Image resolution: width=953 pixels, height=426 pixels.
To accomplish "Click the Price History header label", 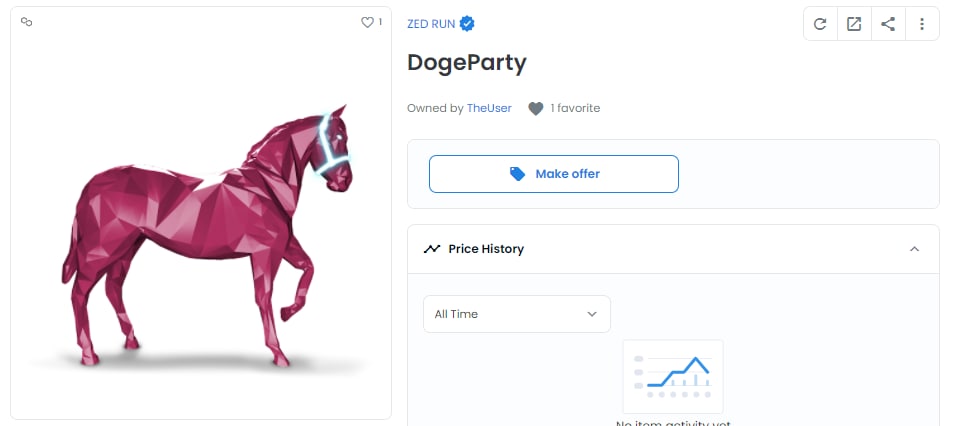I will pyautogui.click(x=486, y=249).
